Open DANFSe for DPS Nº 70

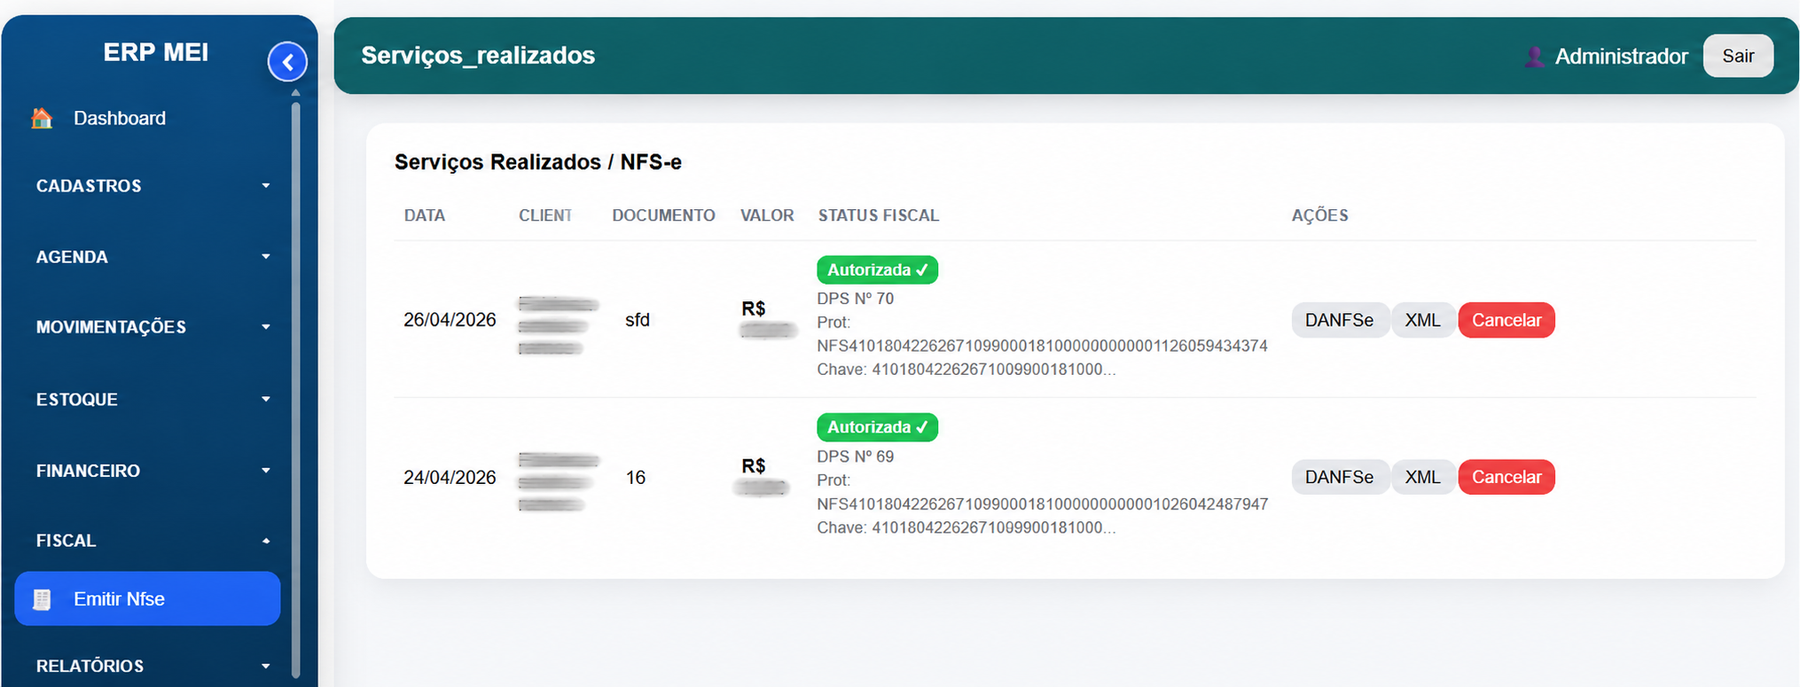1339,320
